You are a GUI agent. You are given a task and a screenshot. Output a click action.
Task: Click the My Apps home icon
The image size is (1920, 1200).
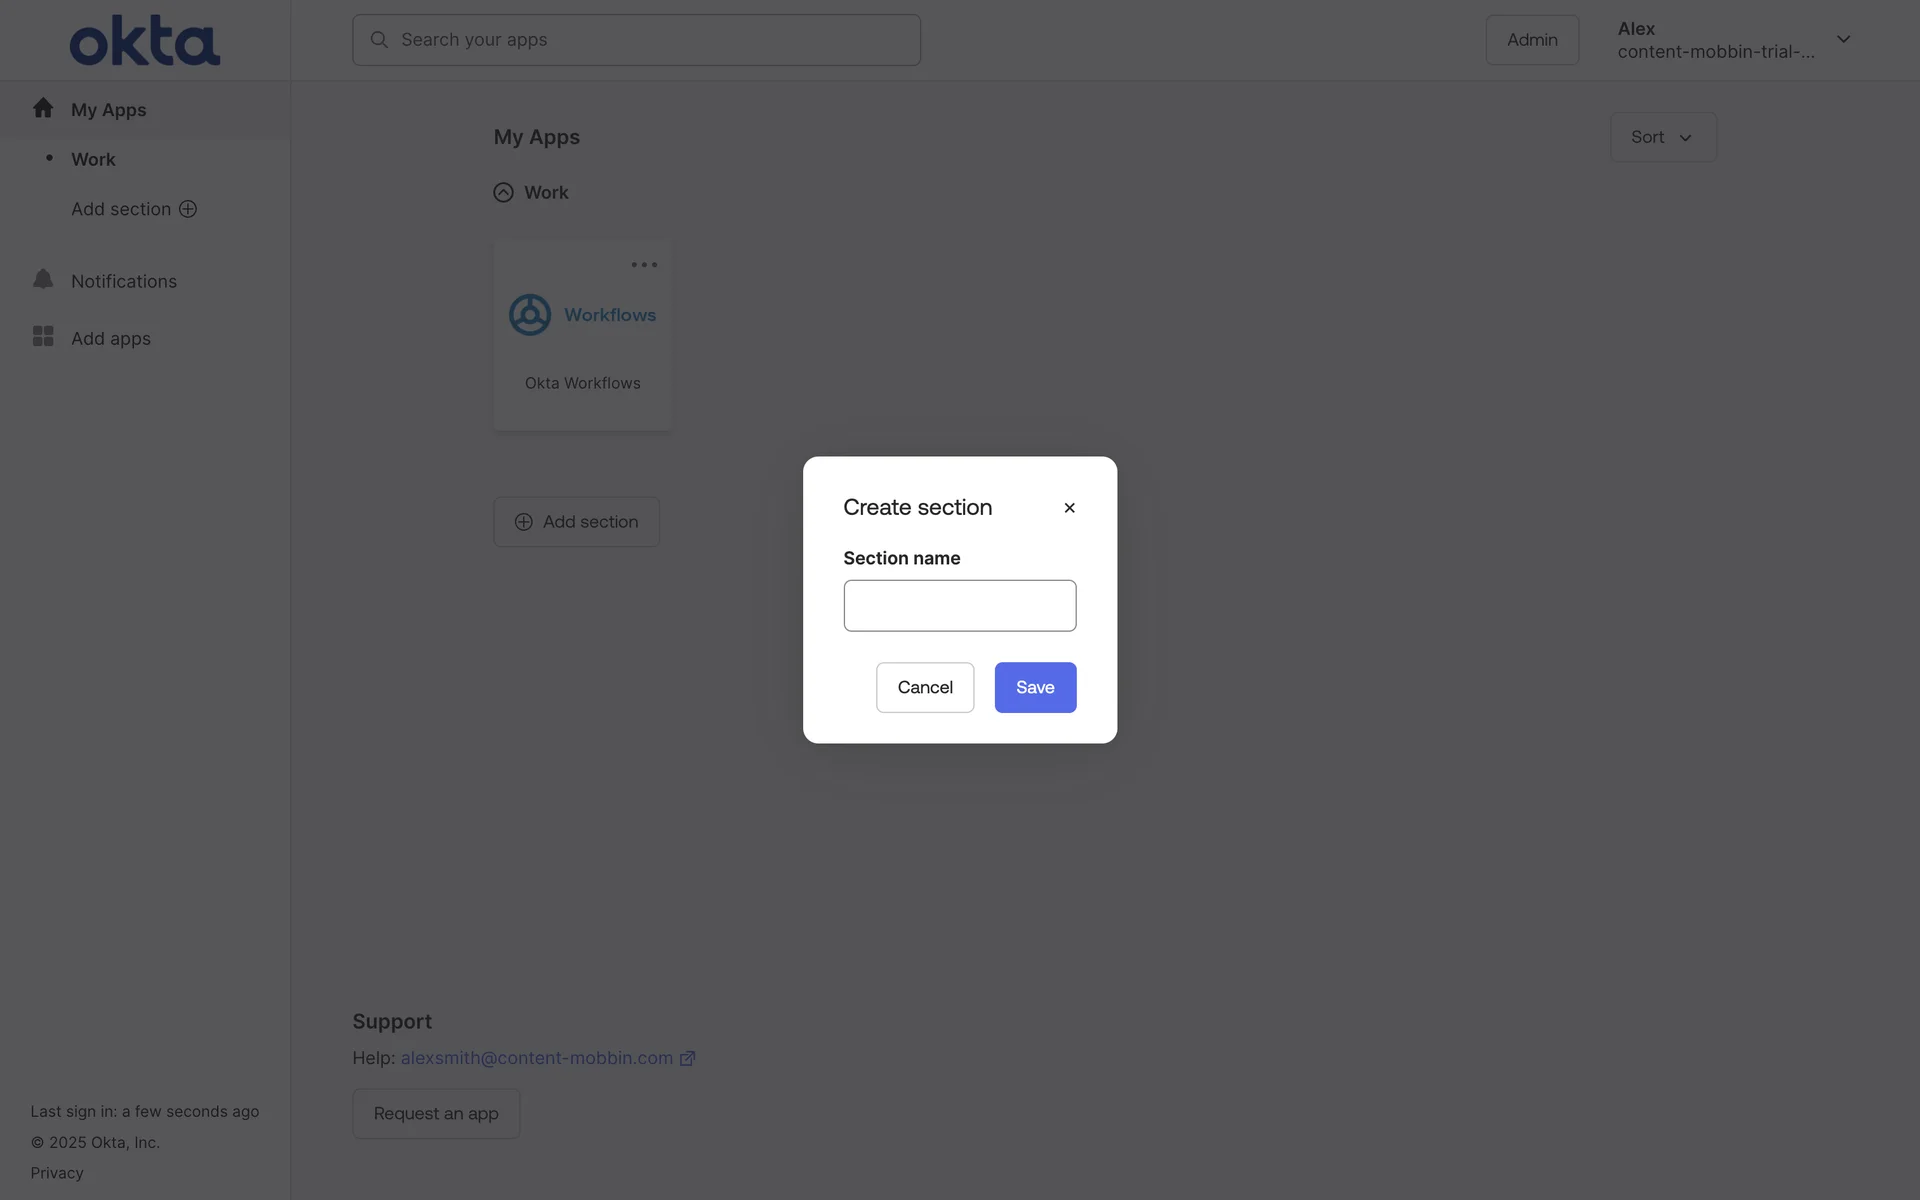[x=43, y=108]
